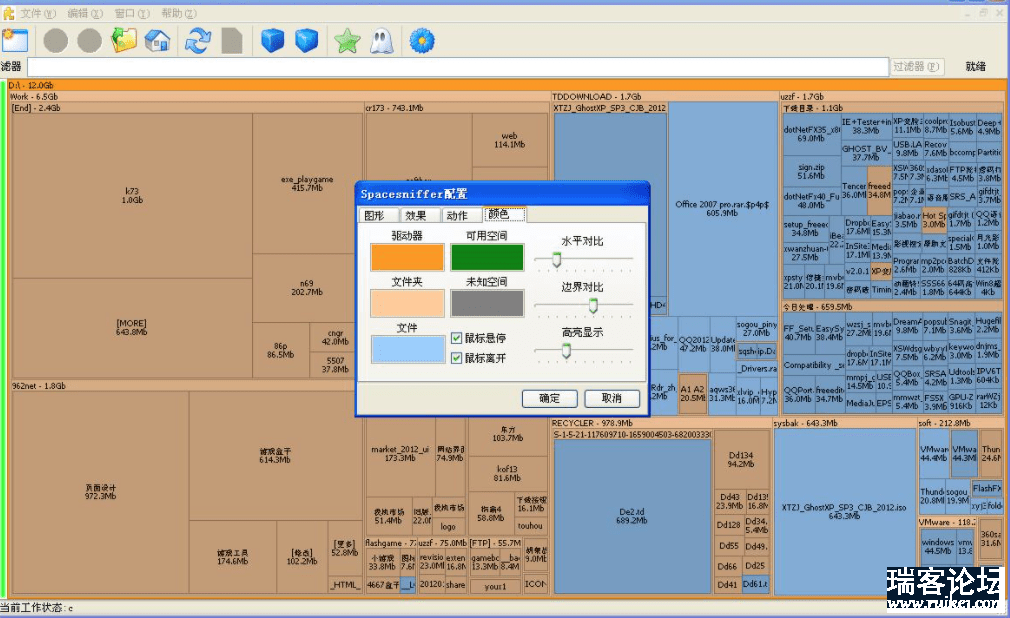1010x618 pixels.
Task: Click the Home house icon
Action: coord(157,41)
